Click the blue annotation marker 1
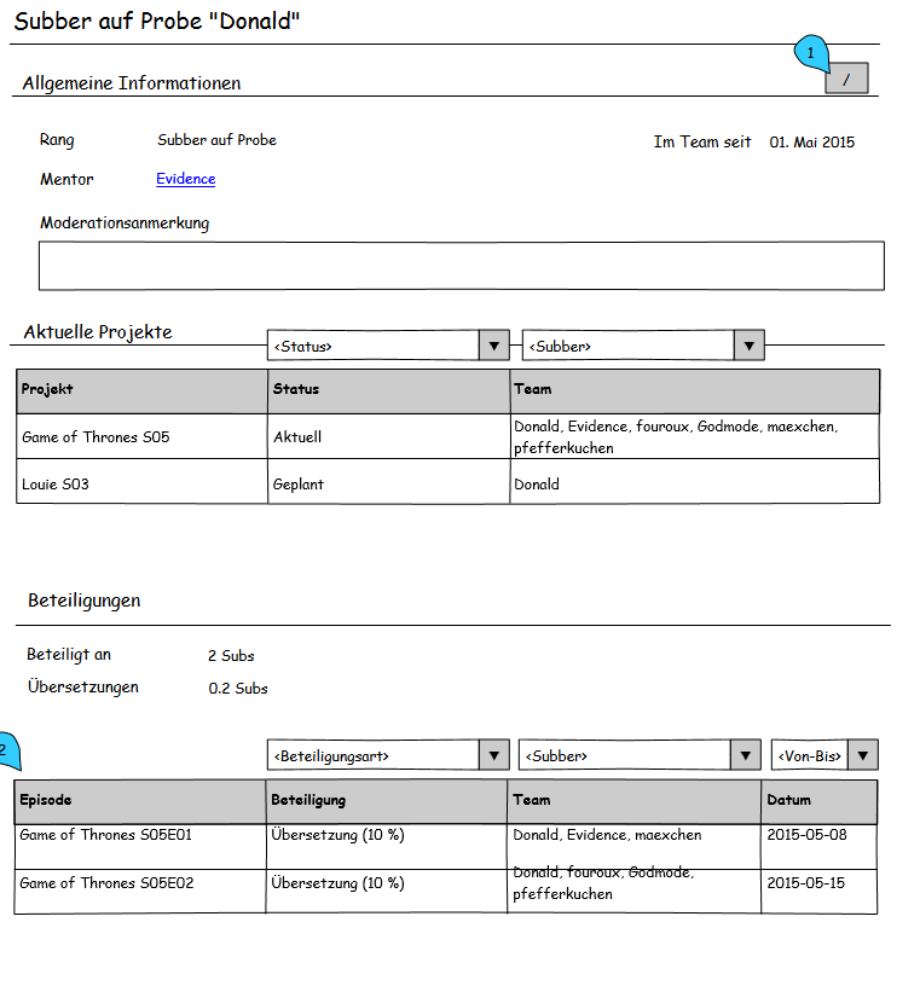 (811, 53)
